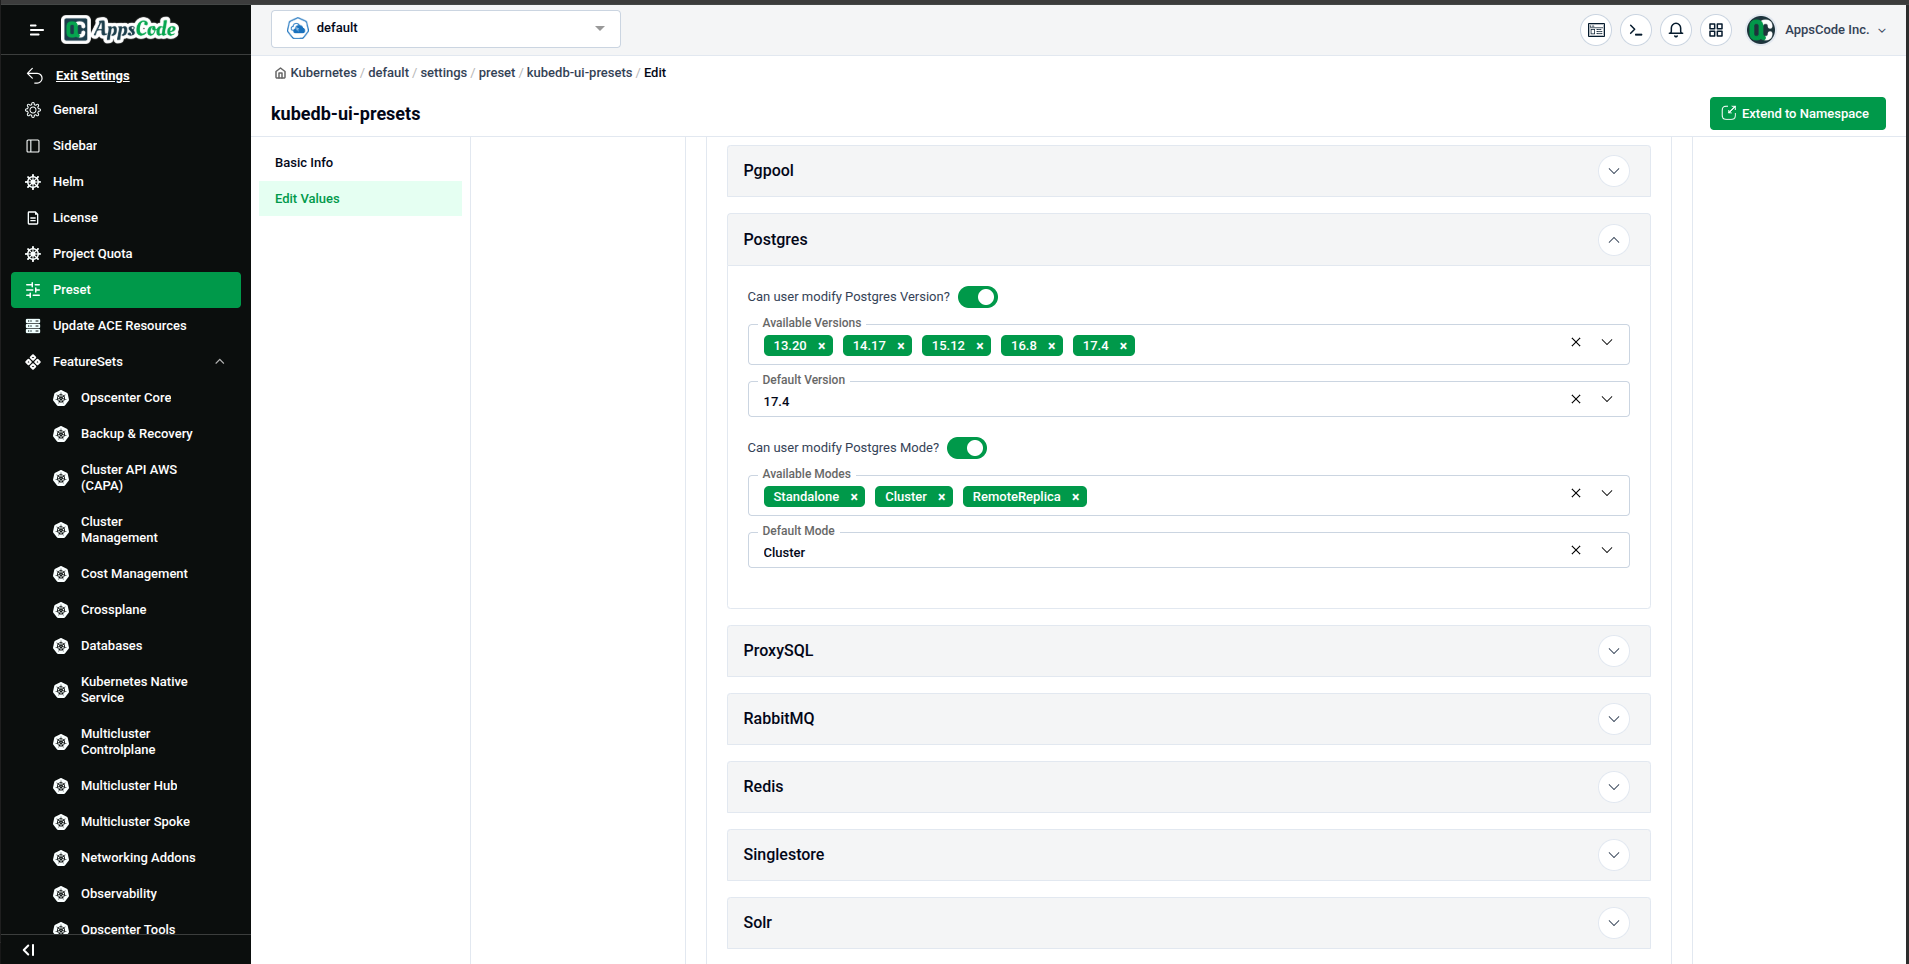Disable 'Can user modify Postgres Mode?'
Viewport: 1909px width, 964px height.
pos(966,448)
